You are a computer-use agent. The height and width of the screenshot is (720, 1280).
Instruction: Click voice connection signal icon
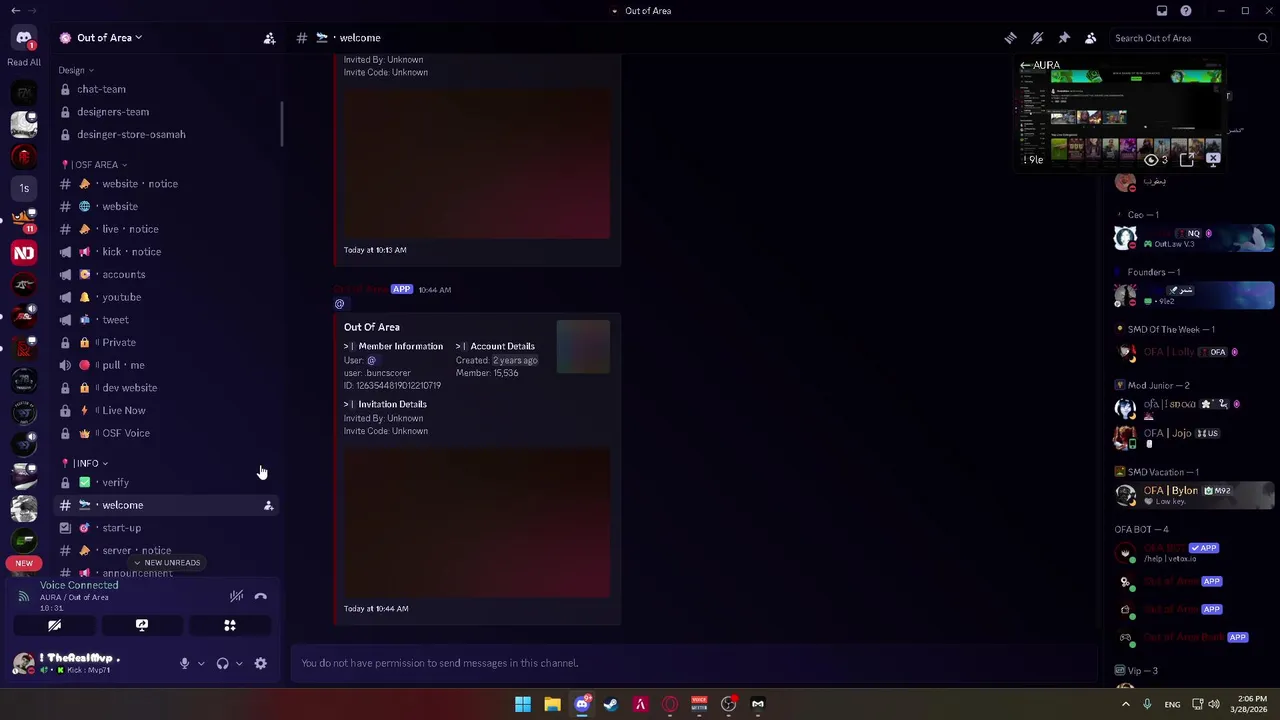coord(24,597)
